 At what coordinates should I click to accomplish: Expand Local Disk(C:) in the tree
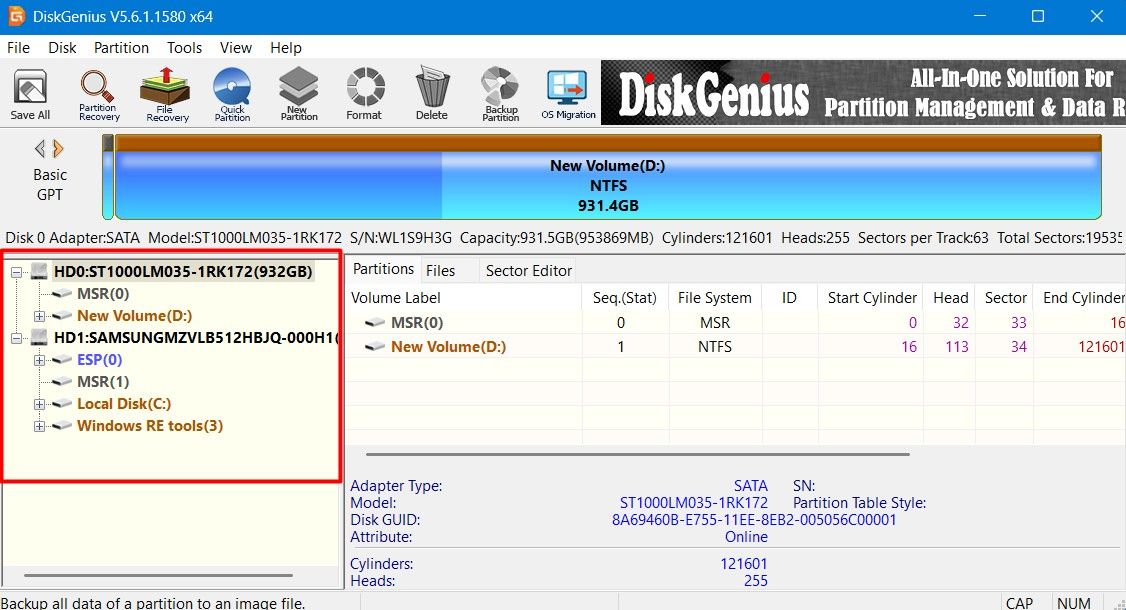[38, 403]
